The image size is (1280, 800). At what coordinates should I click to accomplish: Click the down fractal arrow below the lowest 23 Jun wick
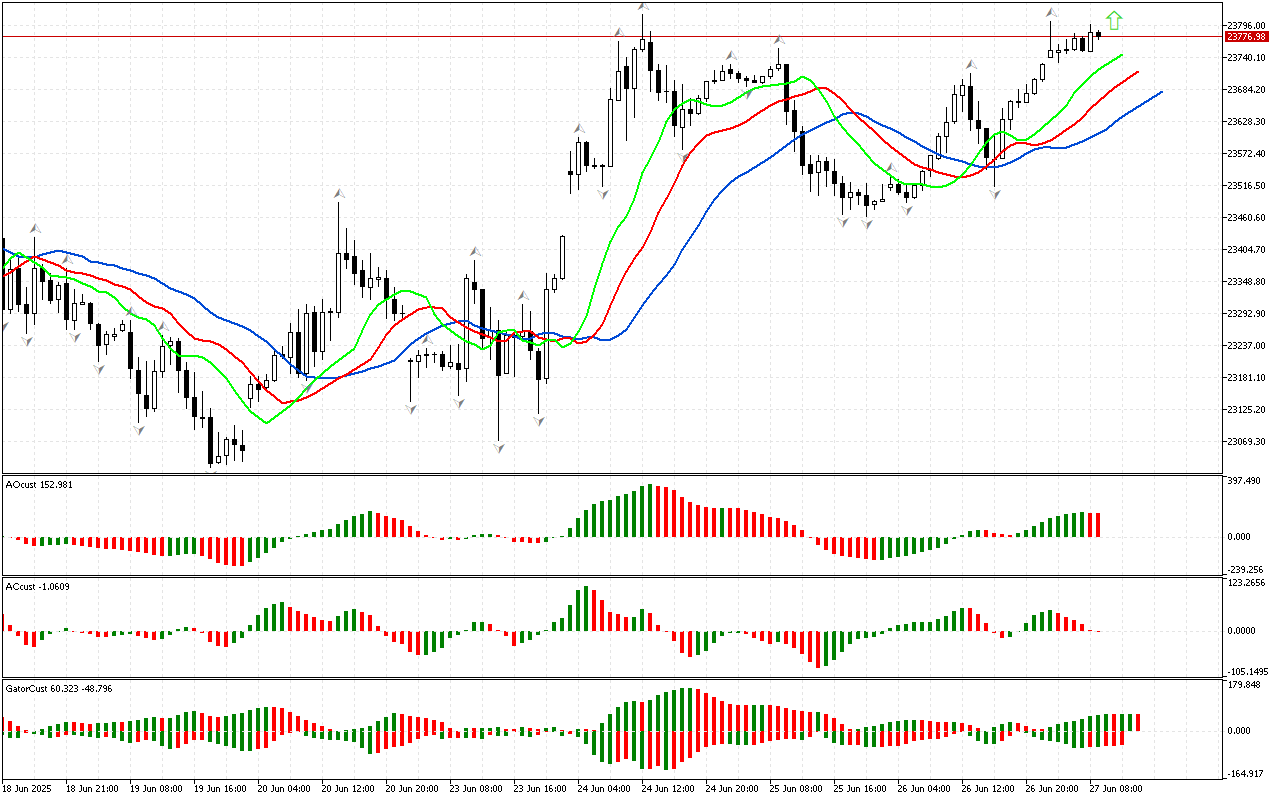click(x=498, y=447)
